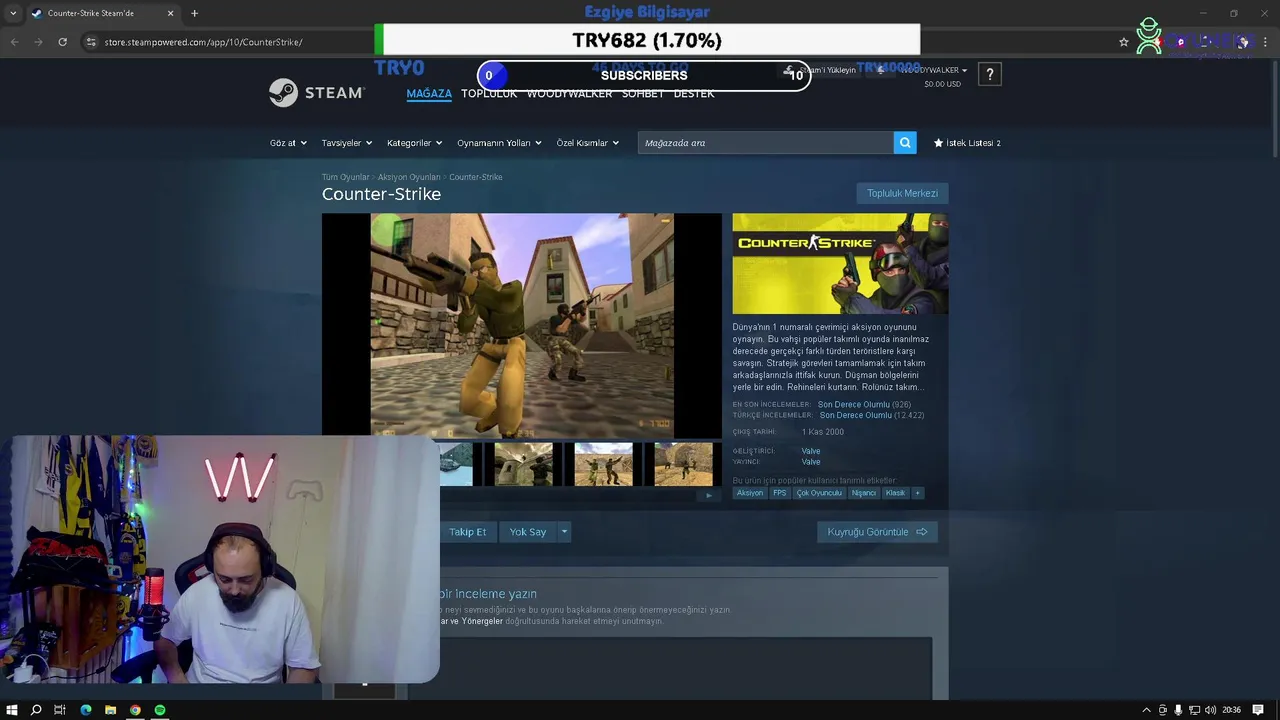Select the Aksiyon tag
1280x720 pixels.
point(750,493)
